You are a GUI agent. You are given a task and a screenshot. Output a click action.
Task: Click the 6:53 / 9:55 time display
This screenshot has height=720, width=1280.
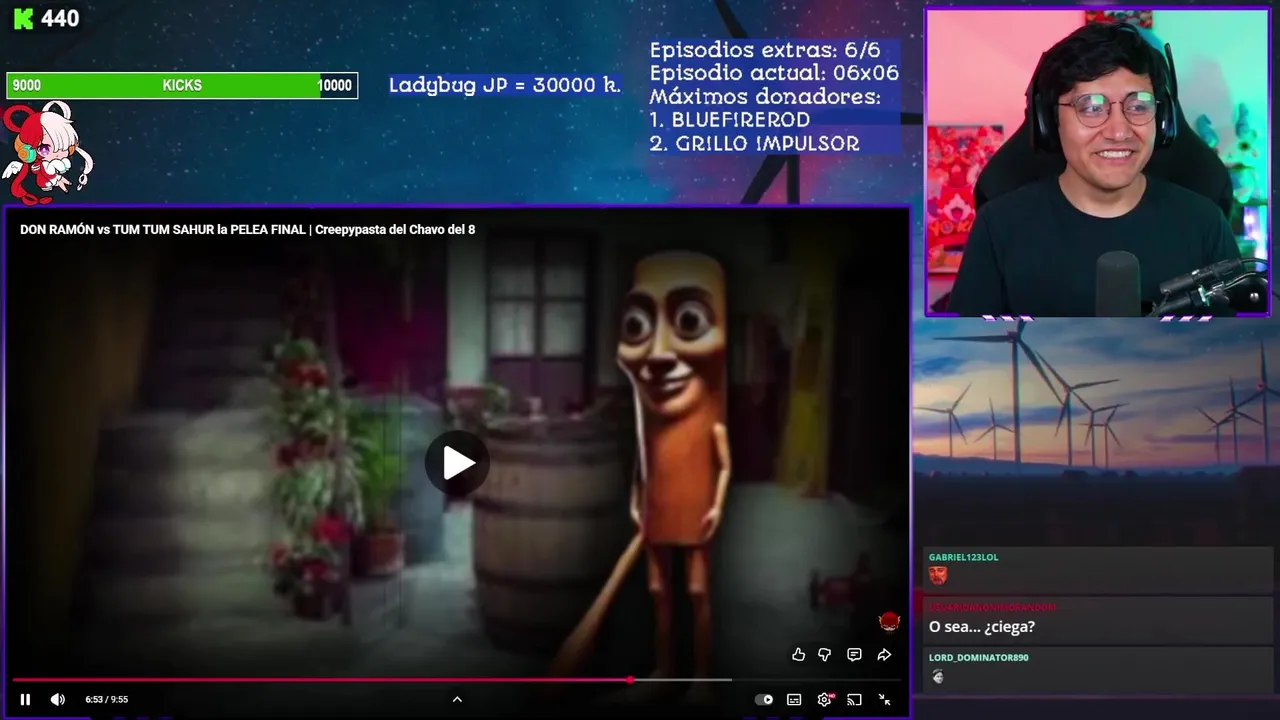click(107, 700)
